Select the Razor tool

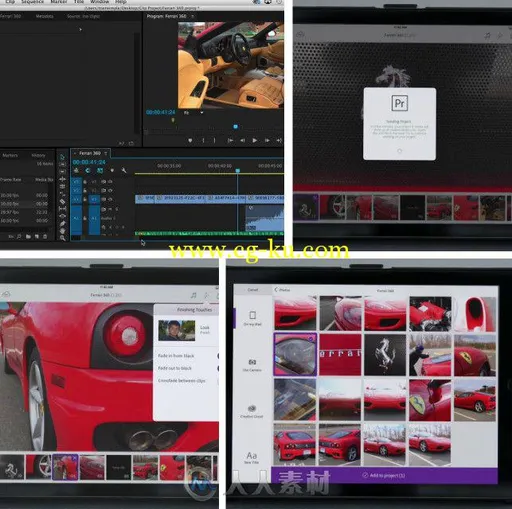62,201
